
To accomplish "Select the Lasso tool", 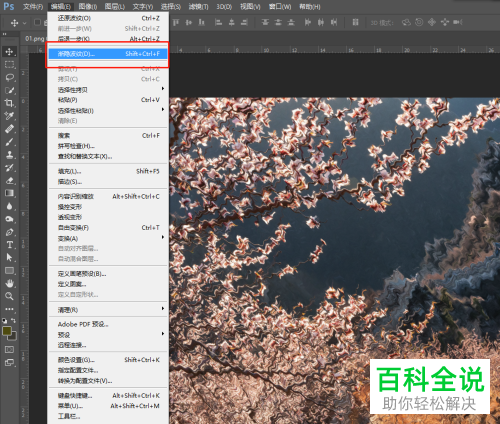I will click(9, 77).
